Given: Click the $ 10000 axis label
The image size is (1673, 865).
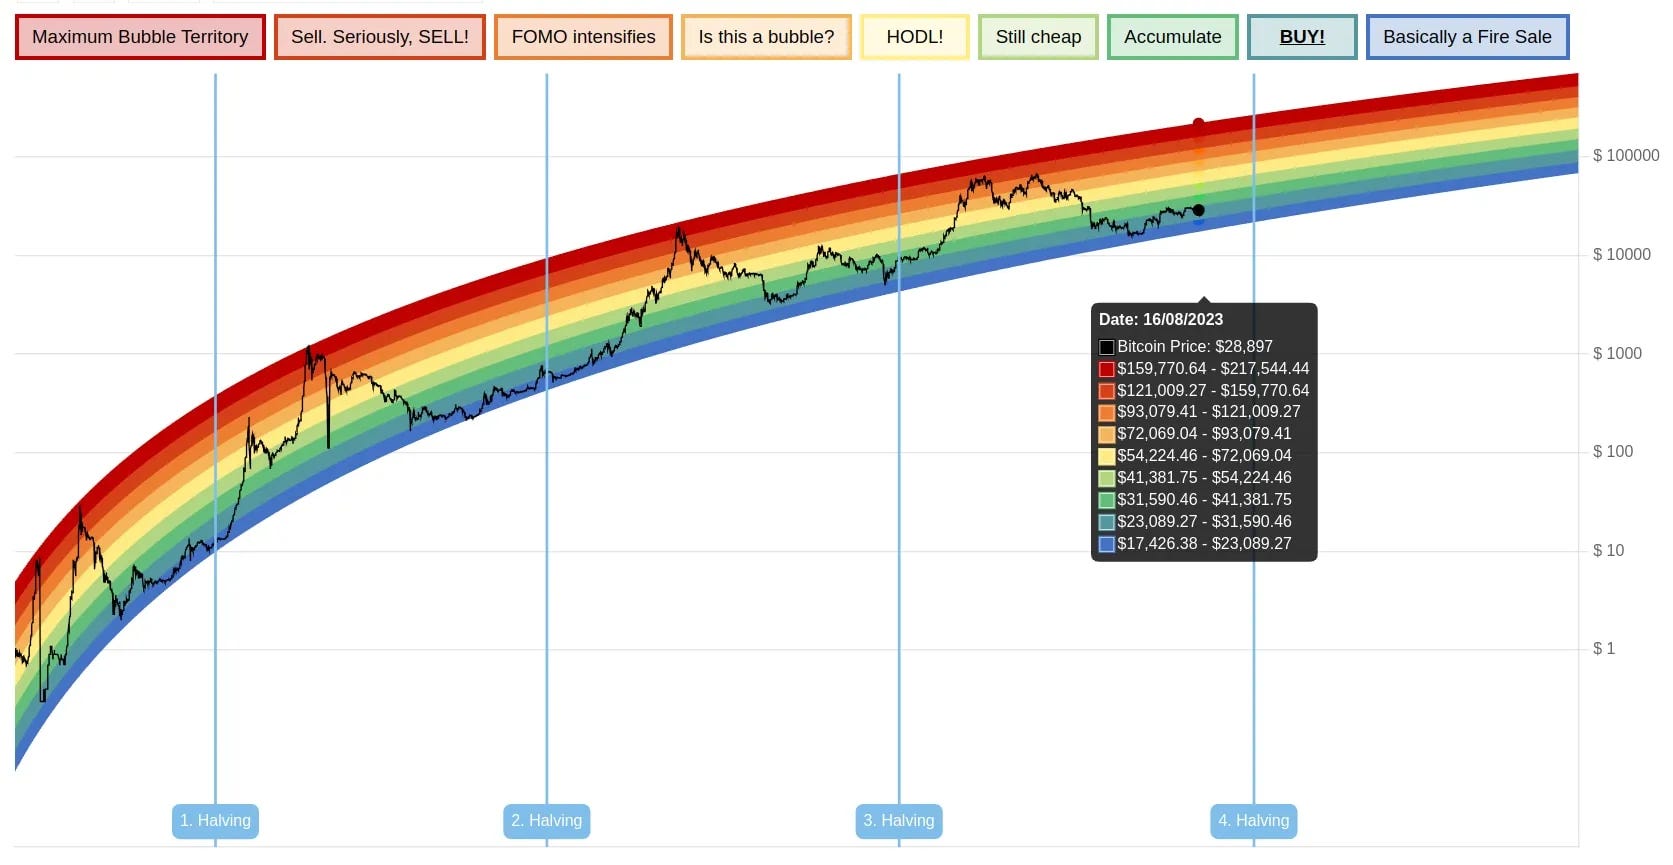Looking at the screenshot, I should [x=1622, y=255].
